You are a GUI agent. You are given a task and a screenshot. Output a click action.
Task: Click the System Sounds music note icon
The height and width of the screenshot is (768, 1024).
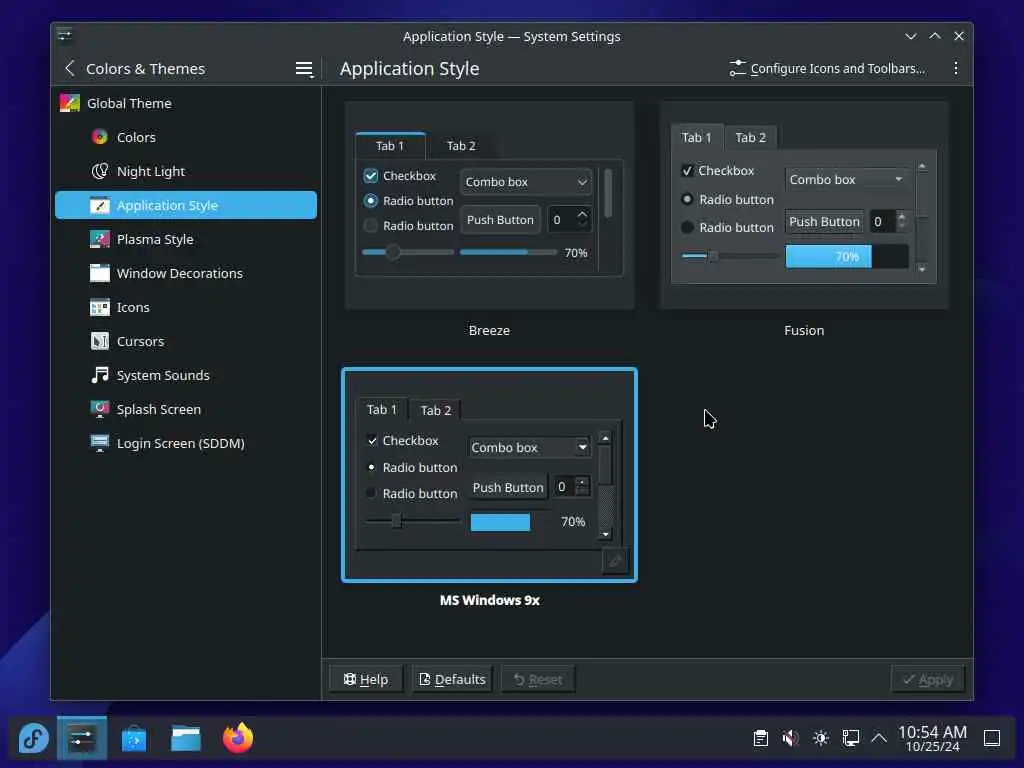99,375
